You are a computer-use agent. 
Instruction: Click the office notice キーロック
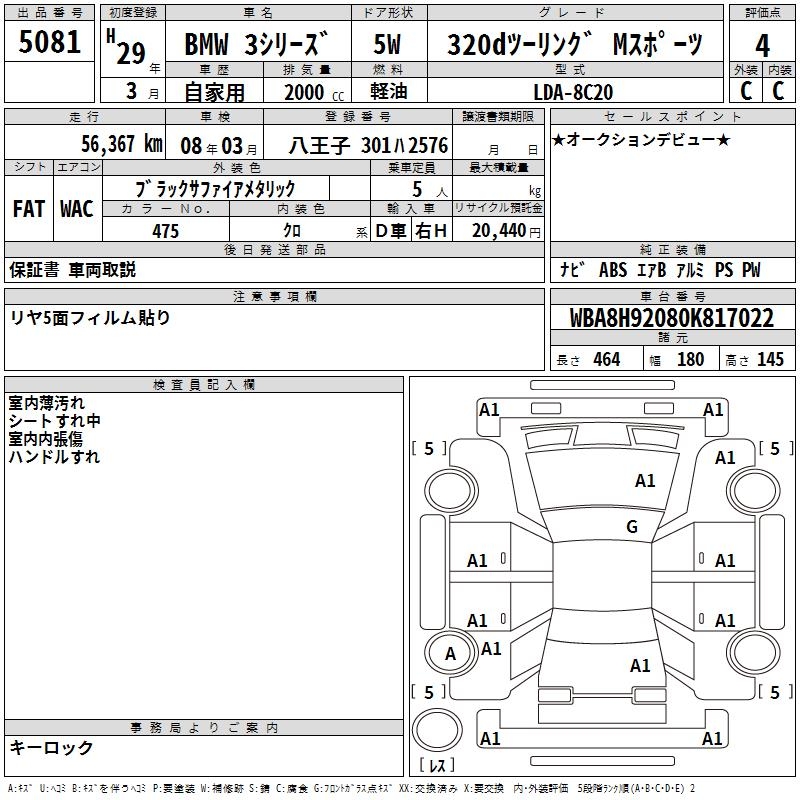tap(52, 748)
